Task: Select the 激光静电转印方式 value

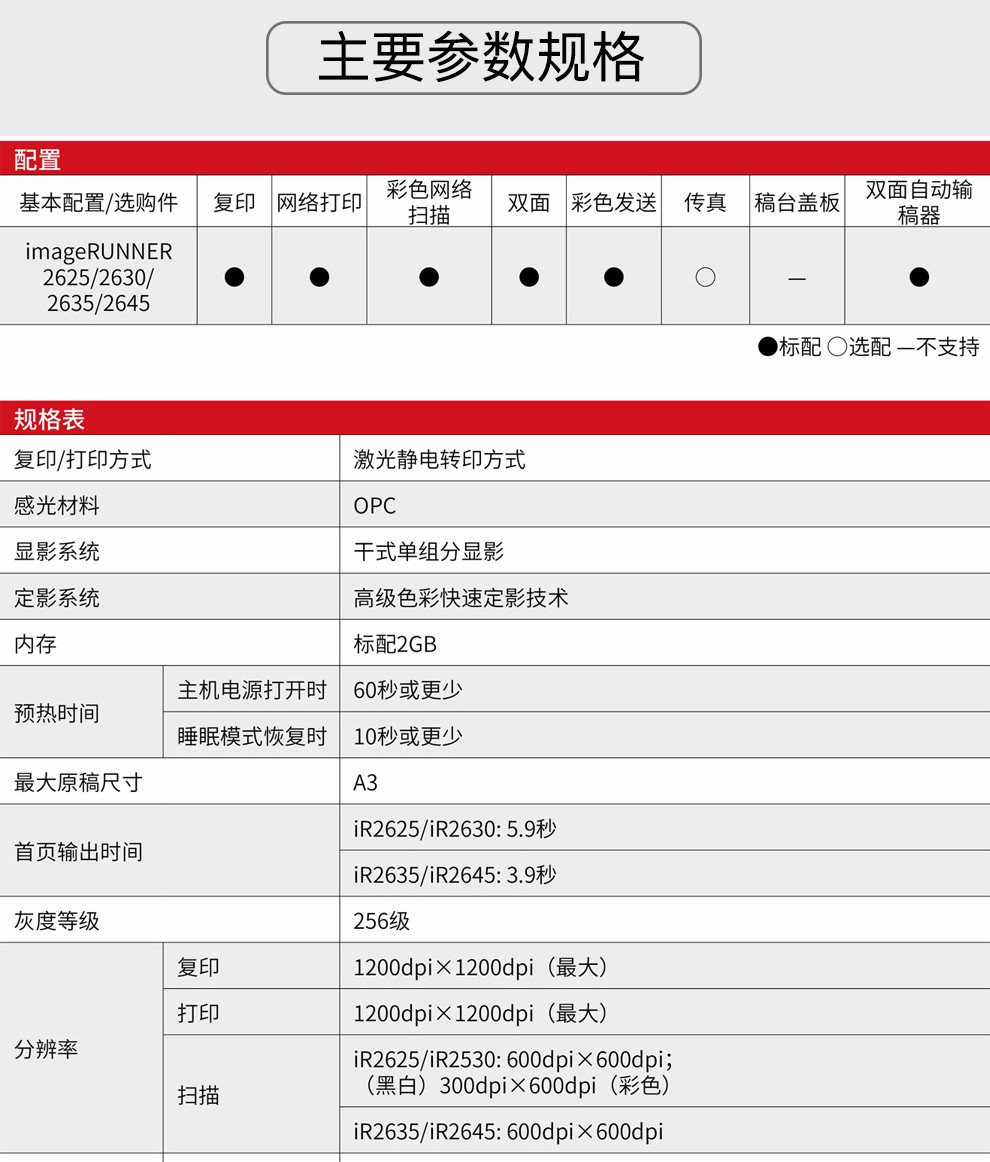Action: point(439,459)
